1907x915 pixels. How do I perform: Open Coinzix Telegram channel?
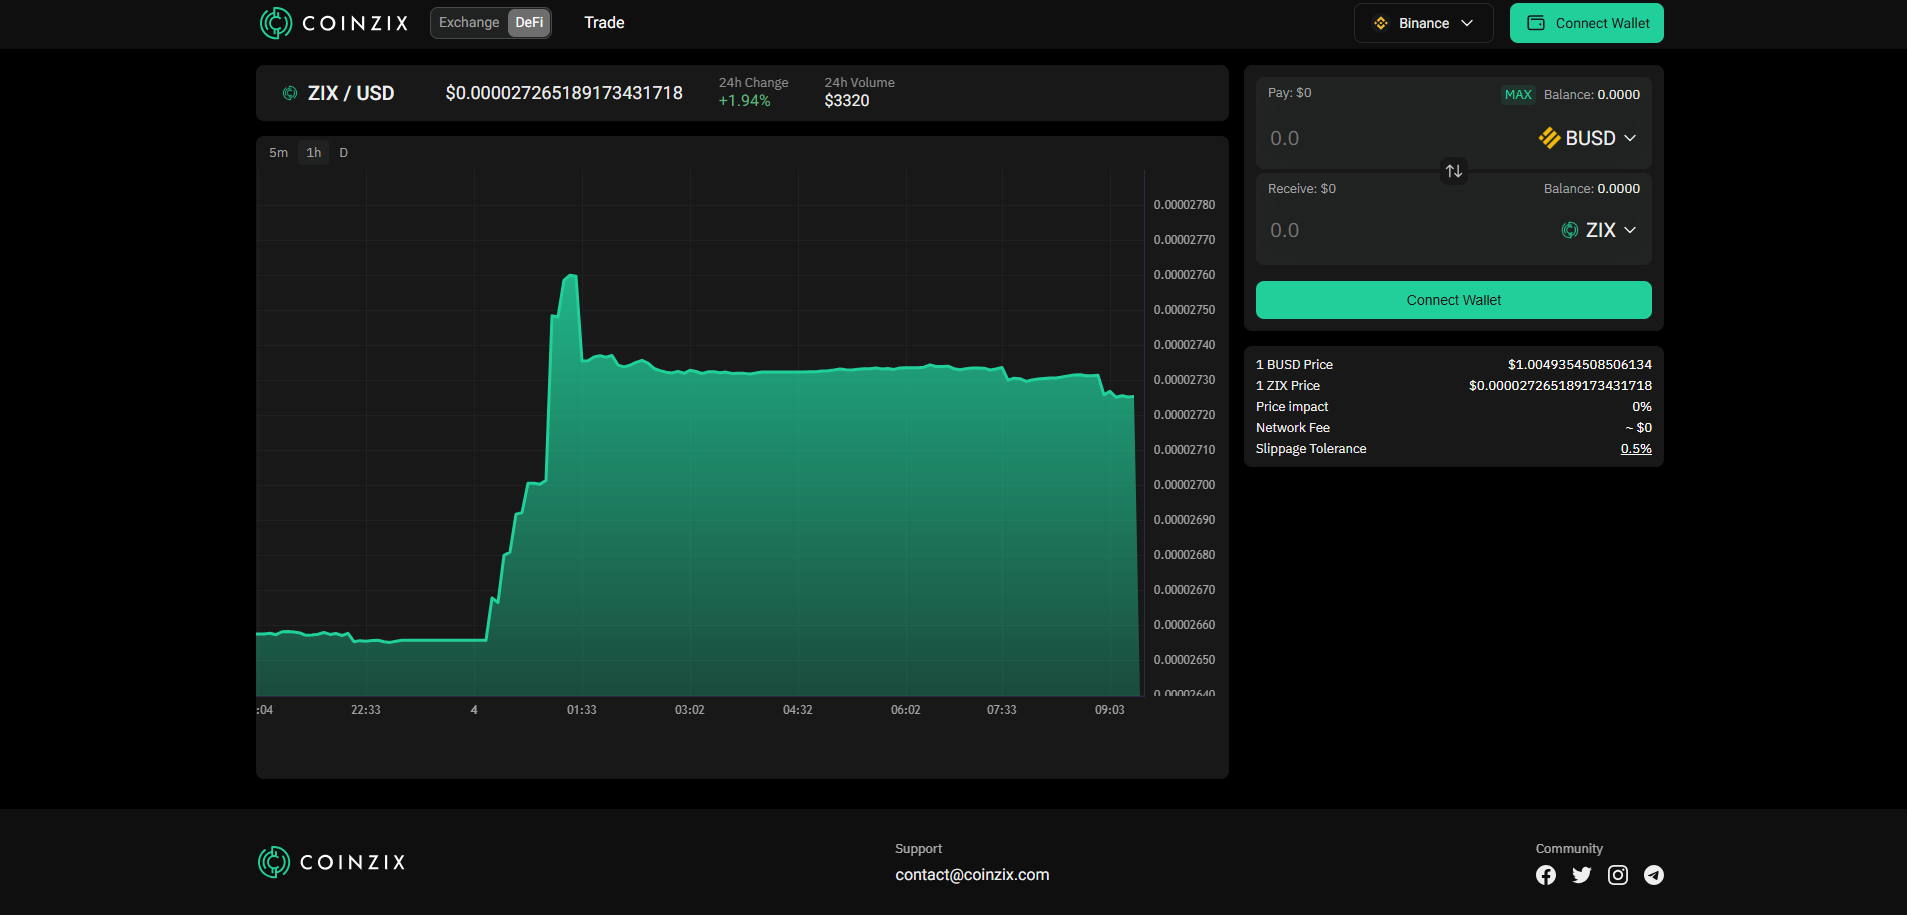click(1653, 874)
